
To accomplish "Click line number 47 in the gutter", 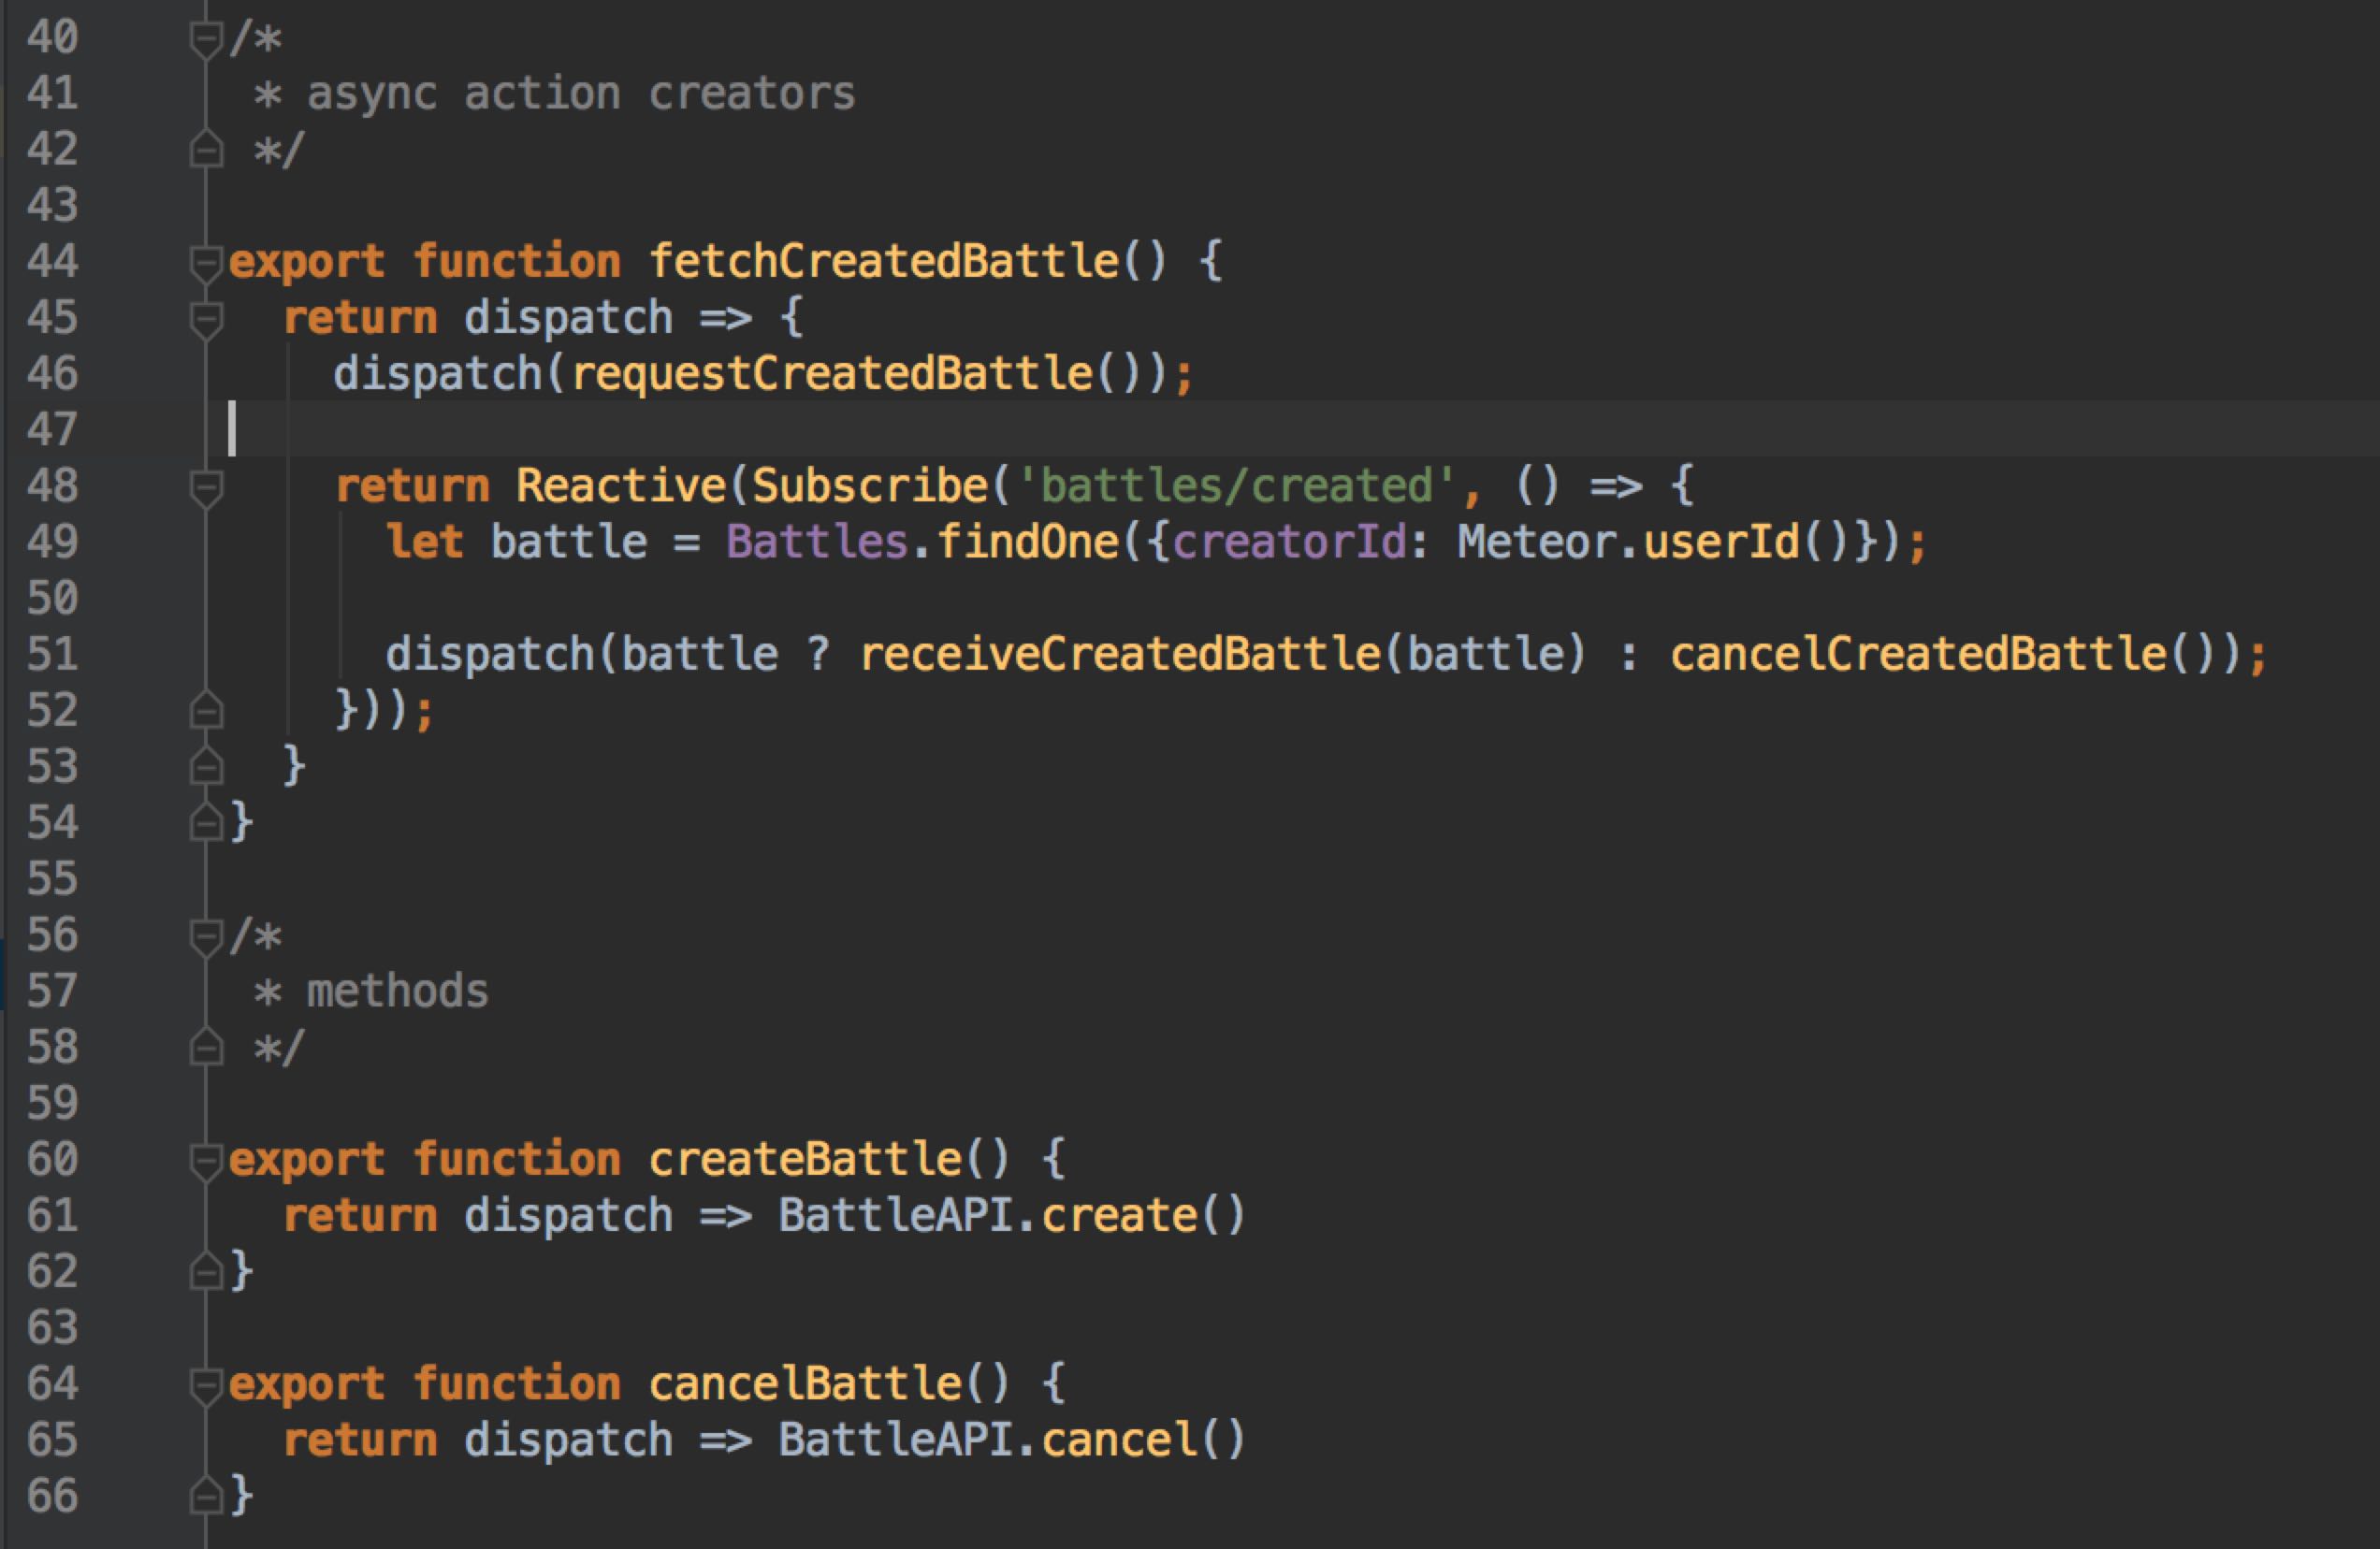I will [52, 430].
